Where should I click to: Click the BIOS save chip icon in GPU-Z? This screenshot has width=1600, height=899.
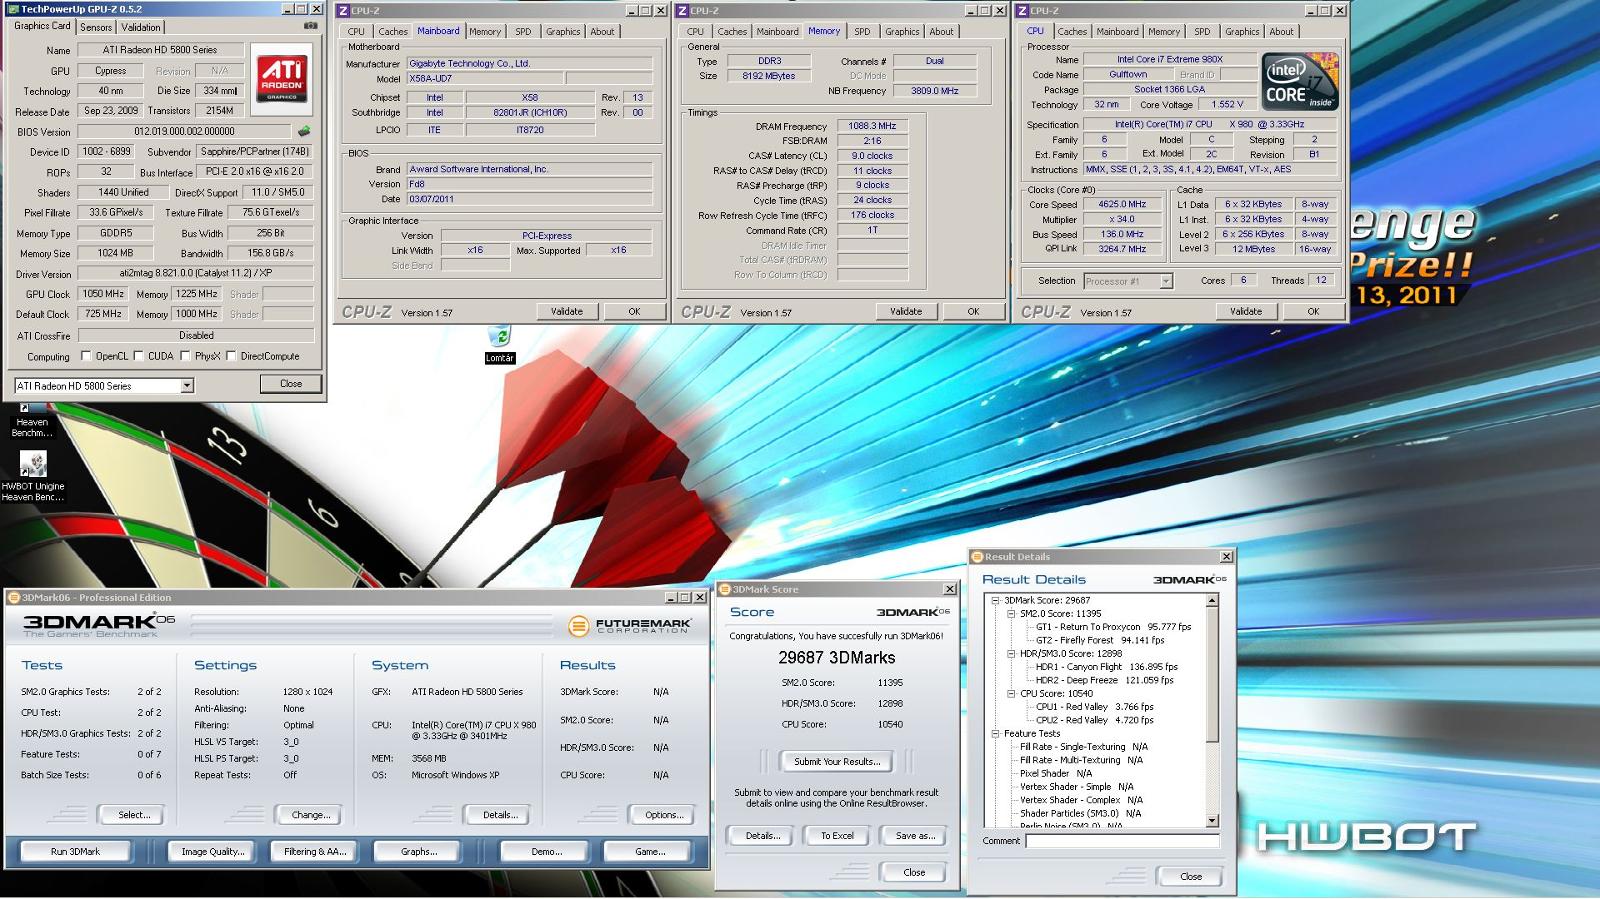pyautogui.click(x=304, y=131)
